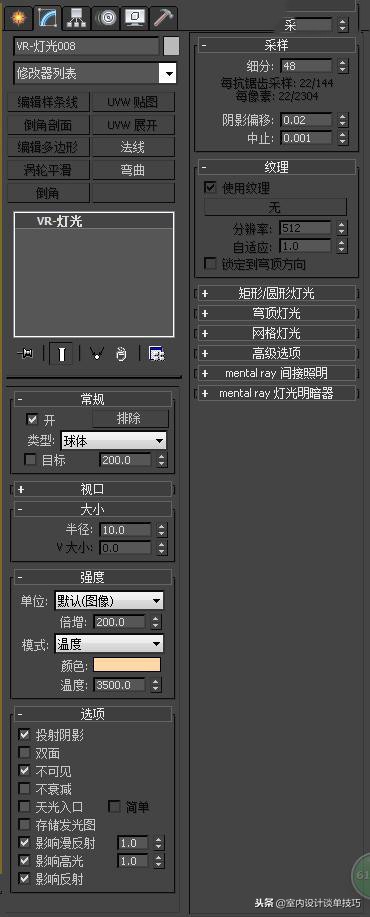Toggle the 开 light enable checkbox
370x917 pixels.
pyautogui.click(x=32, y=420)
